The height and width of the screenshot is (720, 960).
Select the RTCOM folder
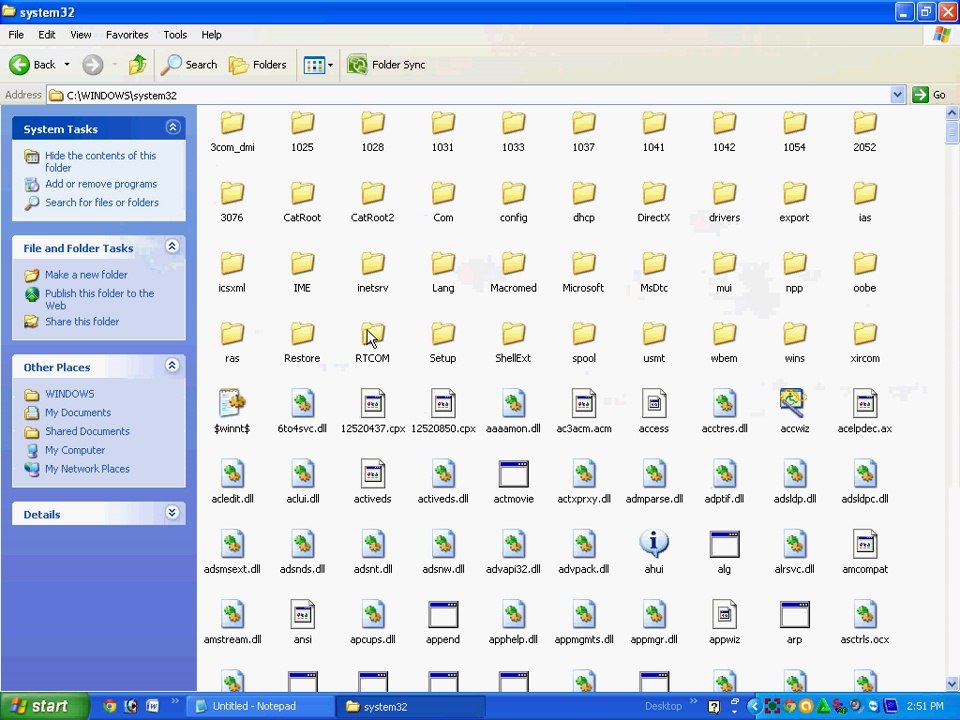point(372,342)
